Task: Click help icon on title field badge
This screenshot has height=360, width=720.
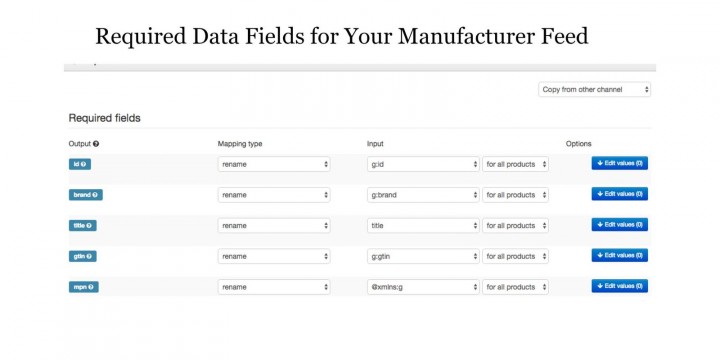Action: [89, 225]
